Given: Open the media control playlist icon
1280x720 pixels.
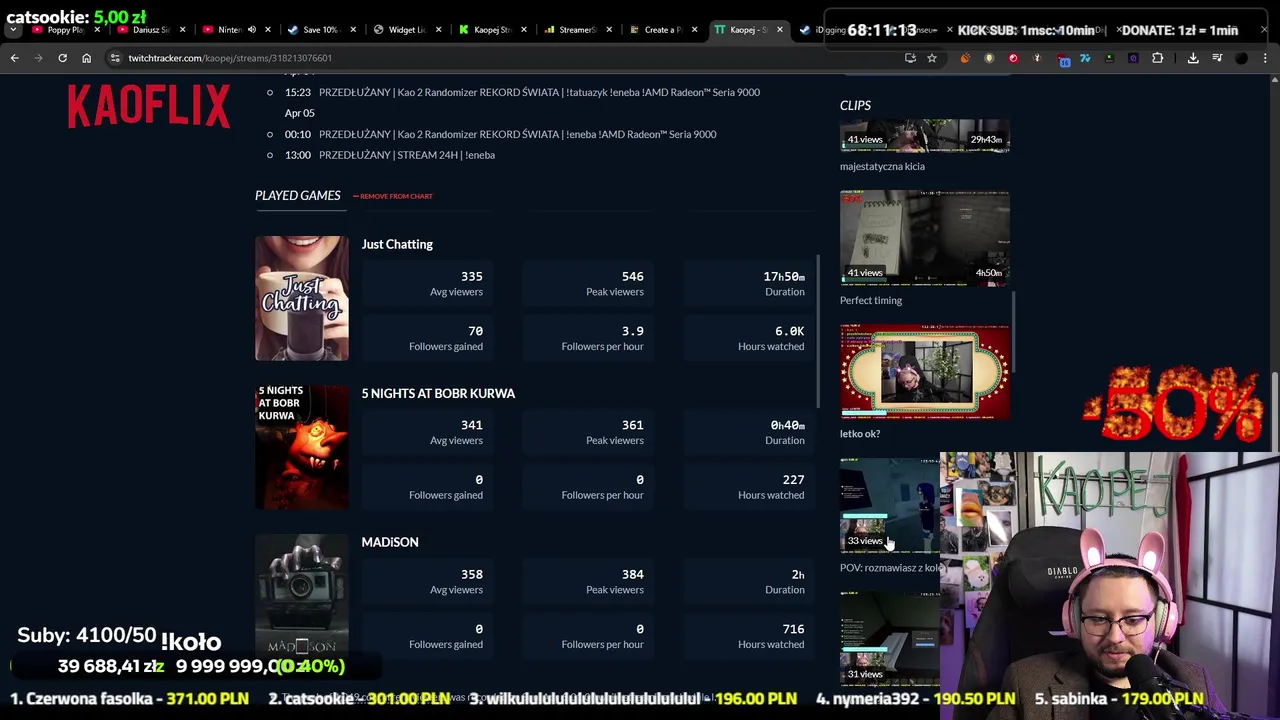Looking at the screenshot, I should click(x=1217, y=58).
